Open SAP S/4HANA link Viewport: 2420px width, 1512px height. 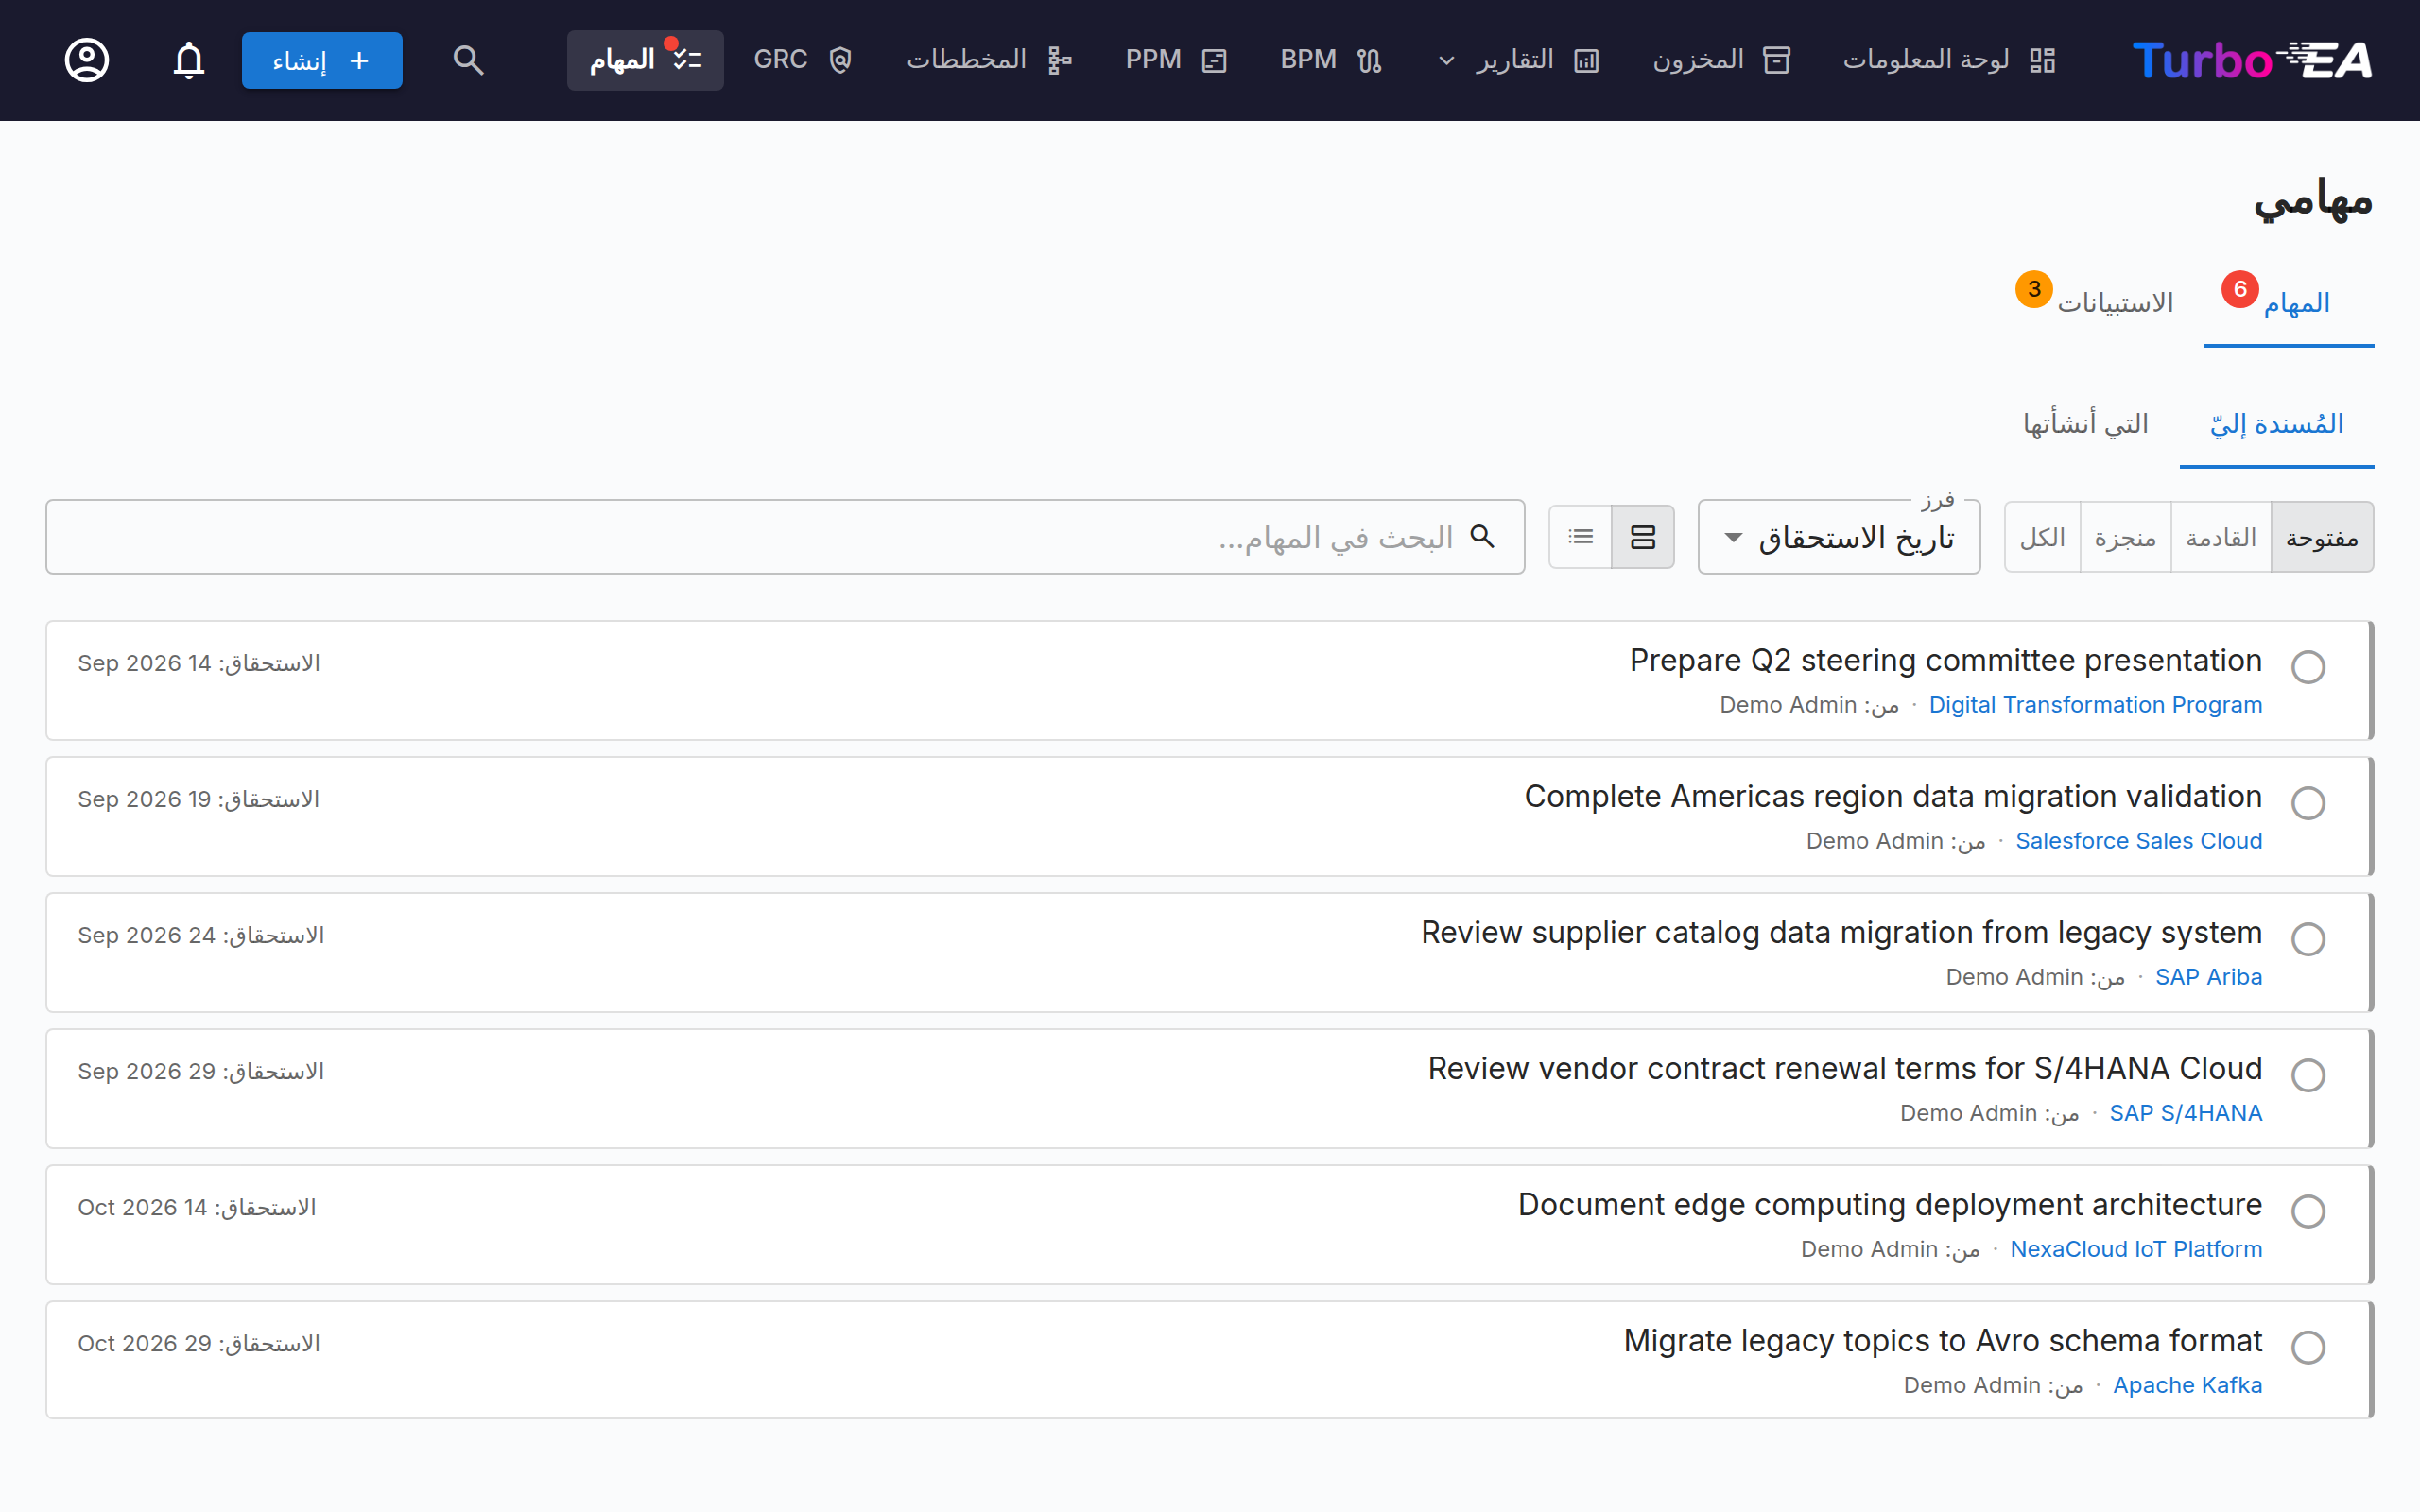pyautogui.click(x=2185, y=1113)
